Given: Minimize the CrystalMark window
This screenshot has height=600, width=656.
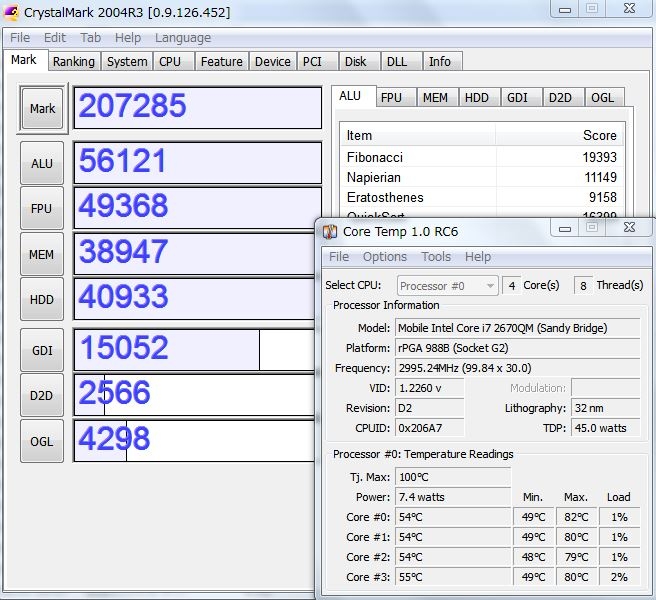Looking at the screenshot, I should point(565,9).
